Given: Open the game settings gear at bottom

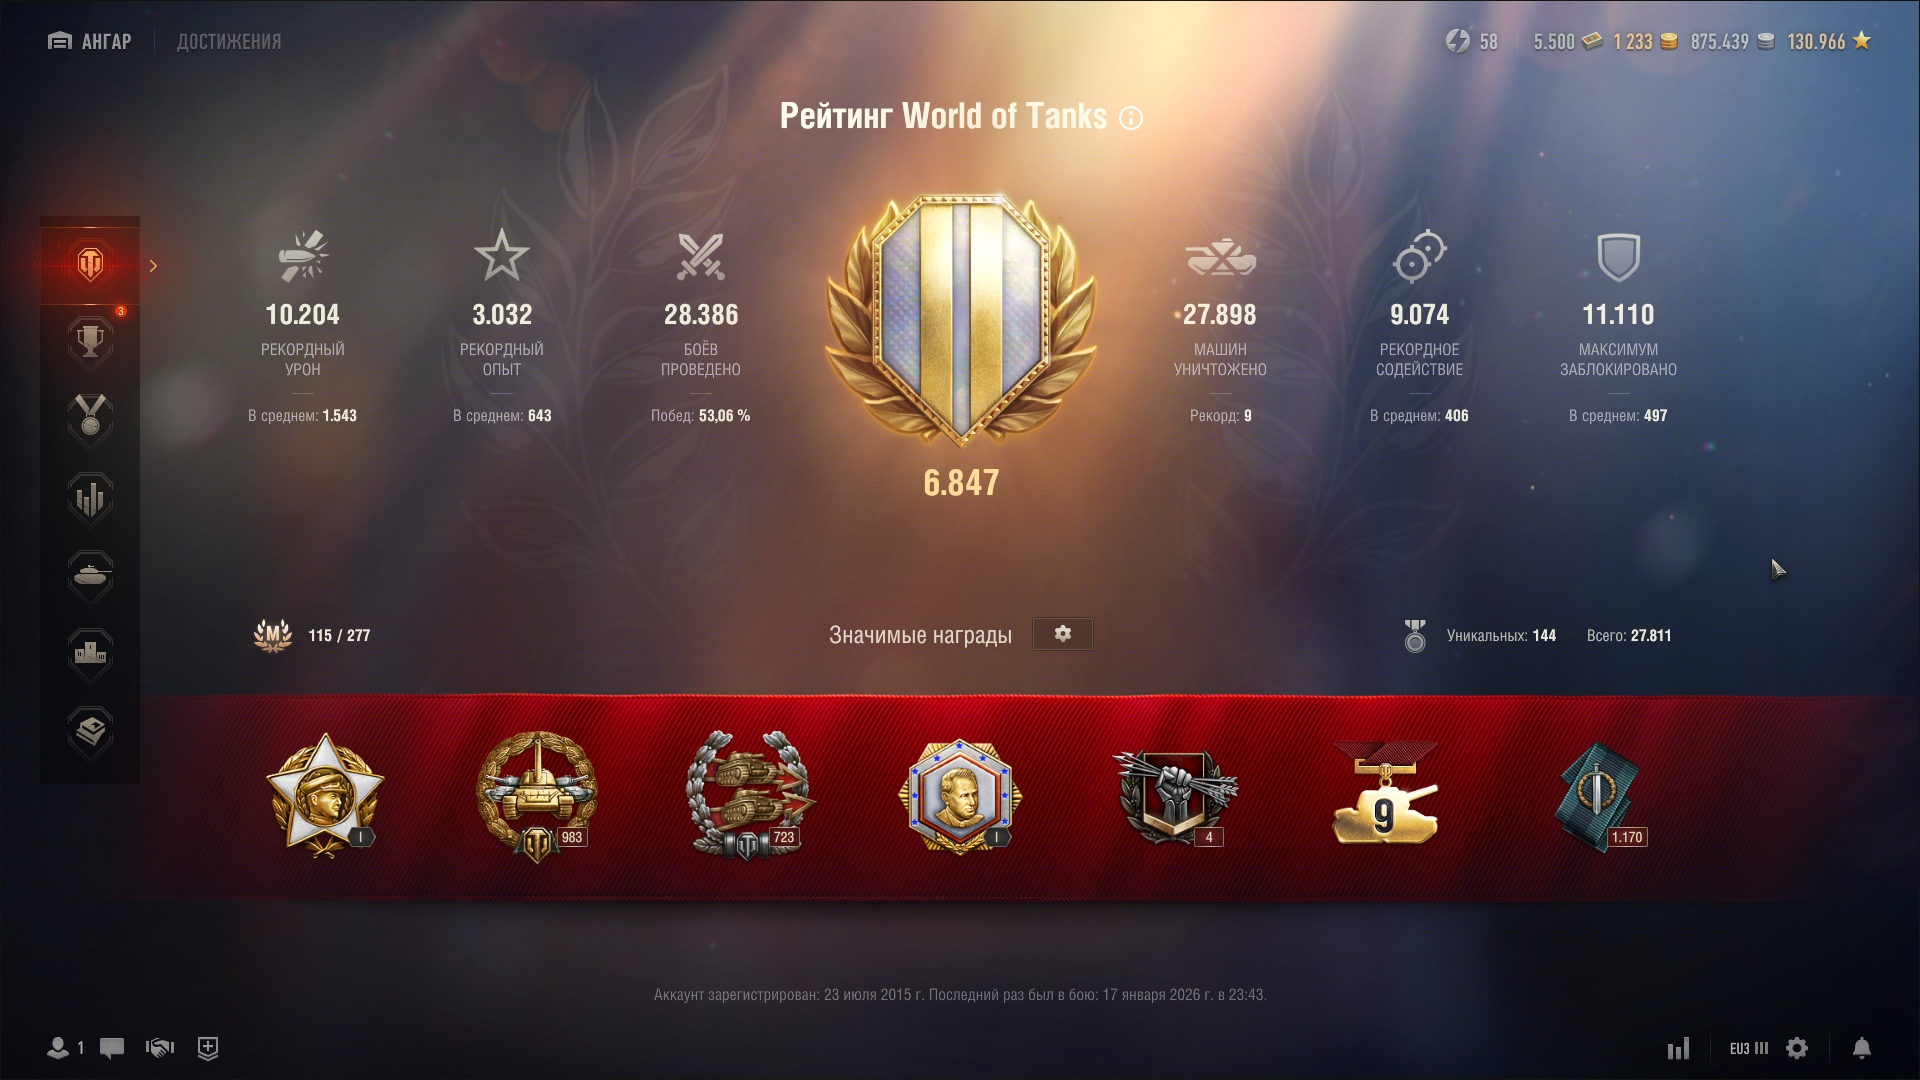Looking at the screenshot, I should click(1797, 1048).
